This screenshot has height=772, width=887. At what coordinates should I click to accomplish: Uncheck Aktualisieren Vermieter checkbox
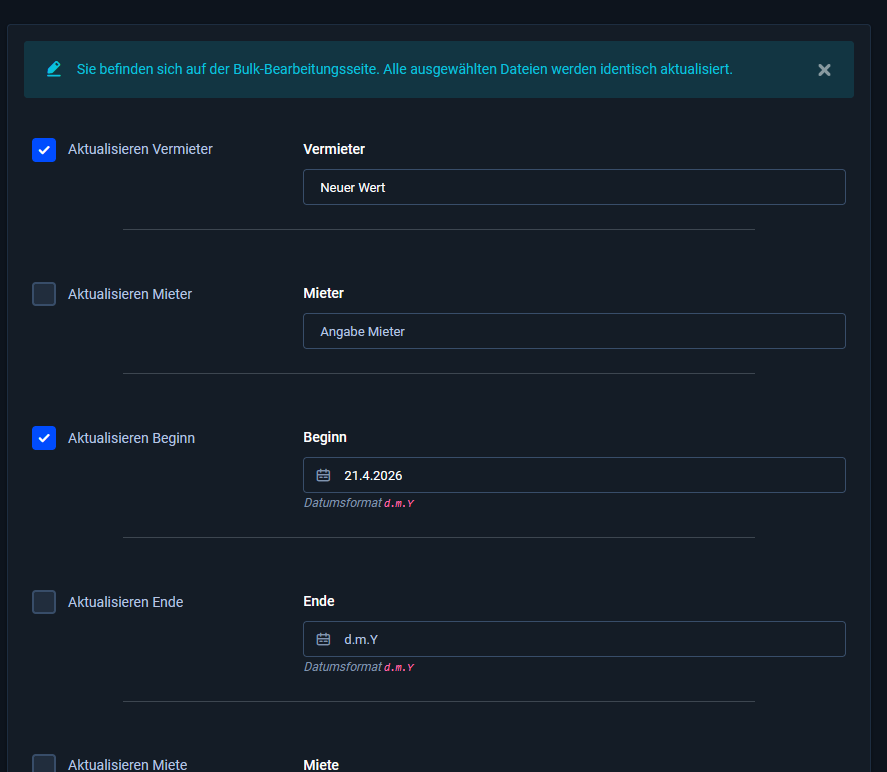(x=44, y=150)
